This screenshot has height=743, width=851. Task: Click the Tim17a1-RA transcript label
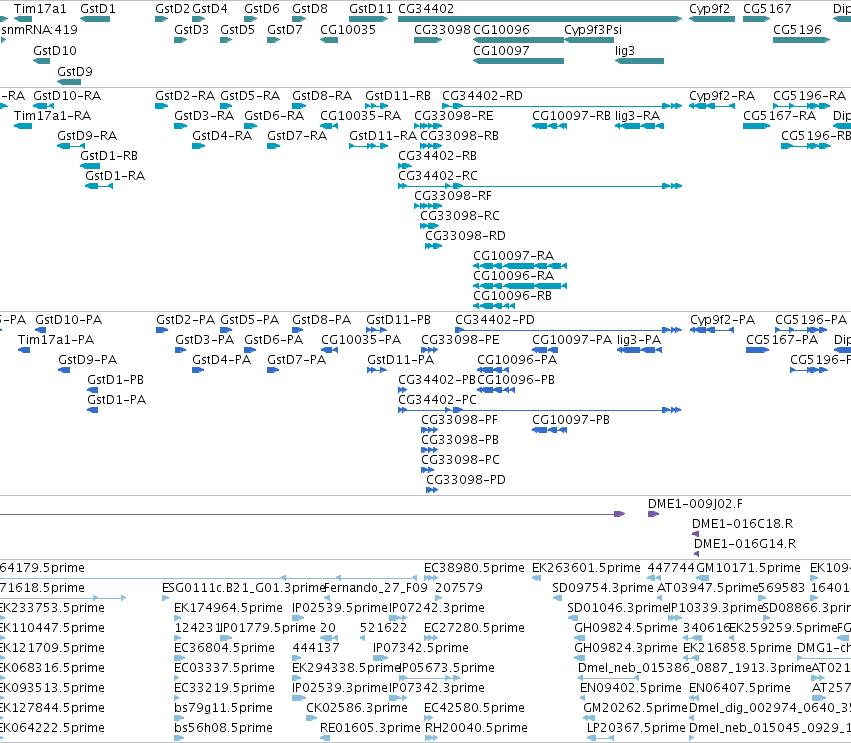tap(53, 116)
